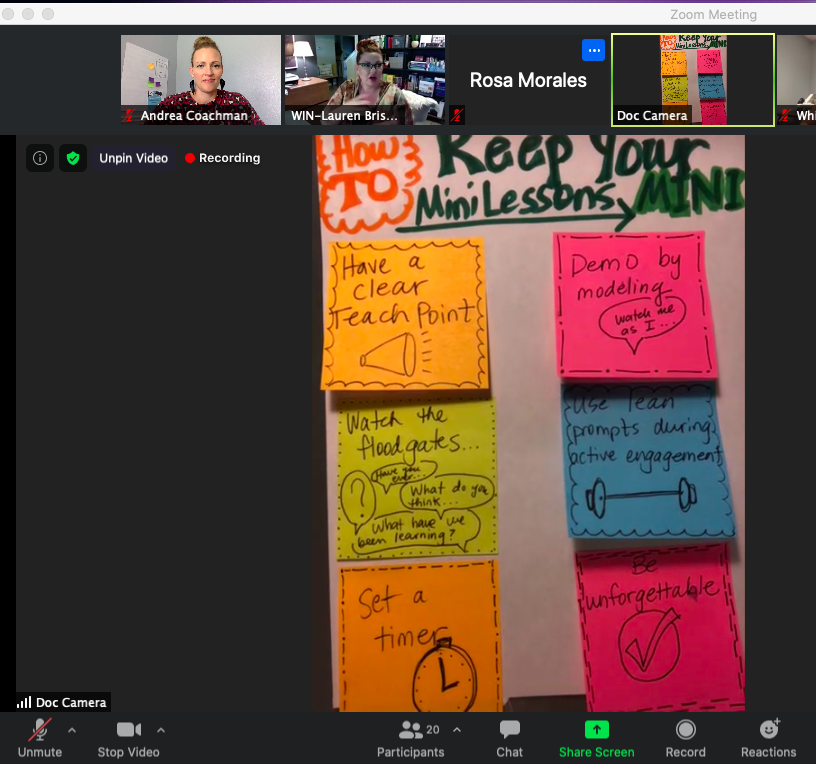Select the Doc Camera video thumbnail
This screenshot has width=816, height=764.
[x=693, y=80]
